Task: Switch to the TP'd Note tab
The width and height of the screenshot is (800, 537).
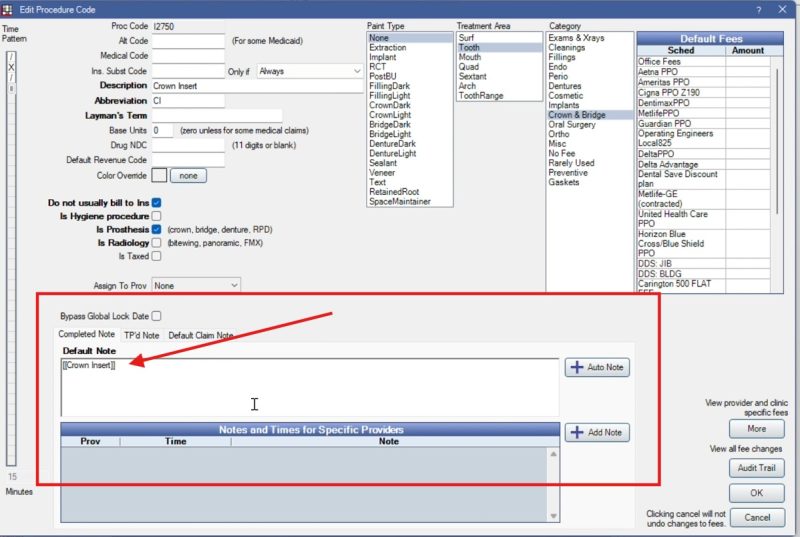Action: pos(141,335)
